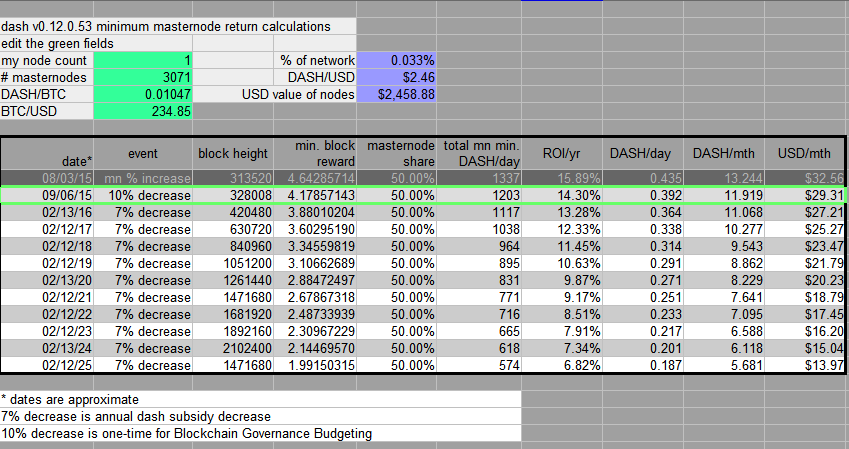Select the '10% decrease is one-time' governance budgeting note
849x449 pixels.
pyautogui.click(x=260, y=433)
